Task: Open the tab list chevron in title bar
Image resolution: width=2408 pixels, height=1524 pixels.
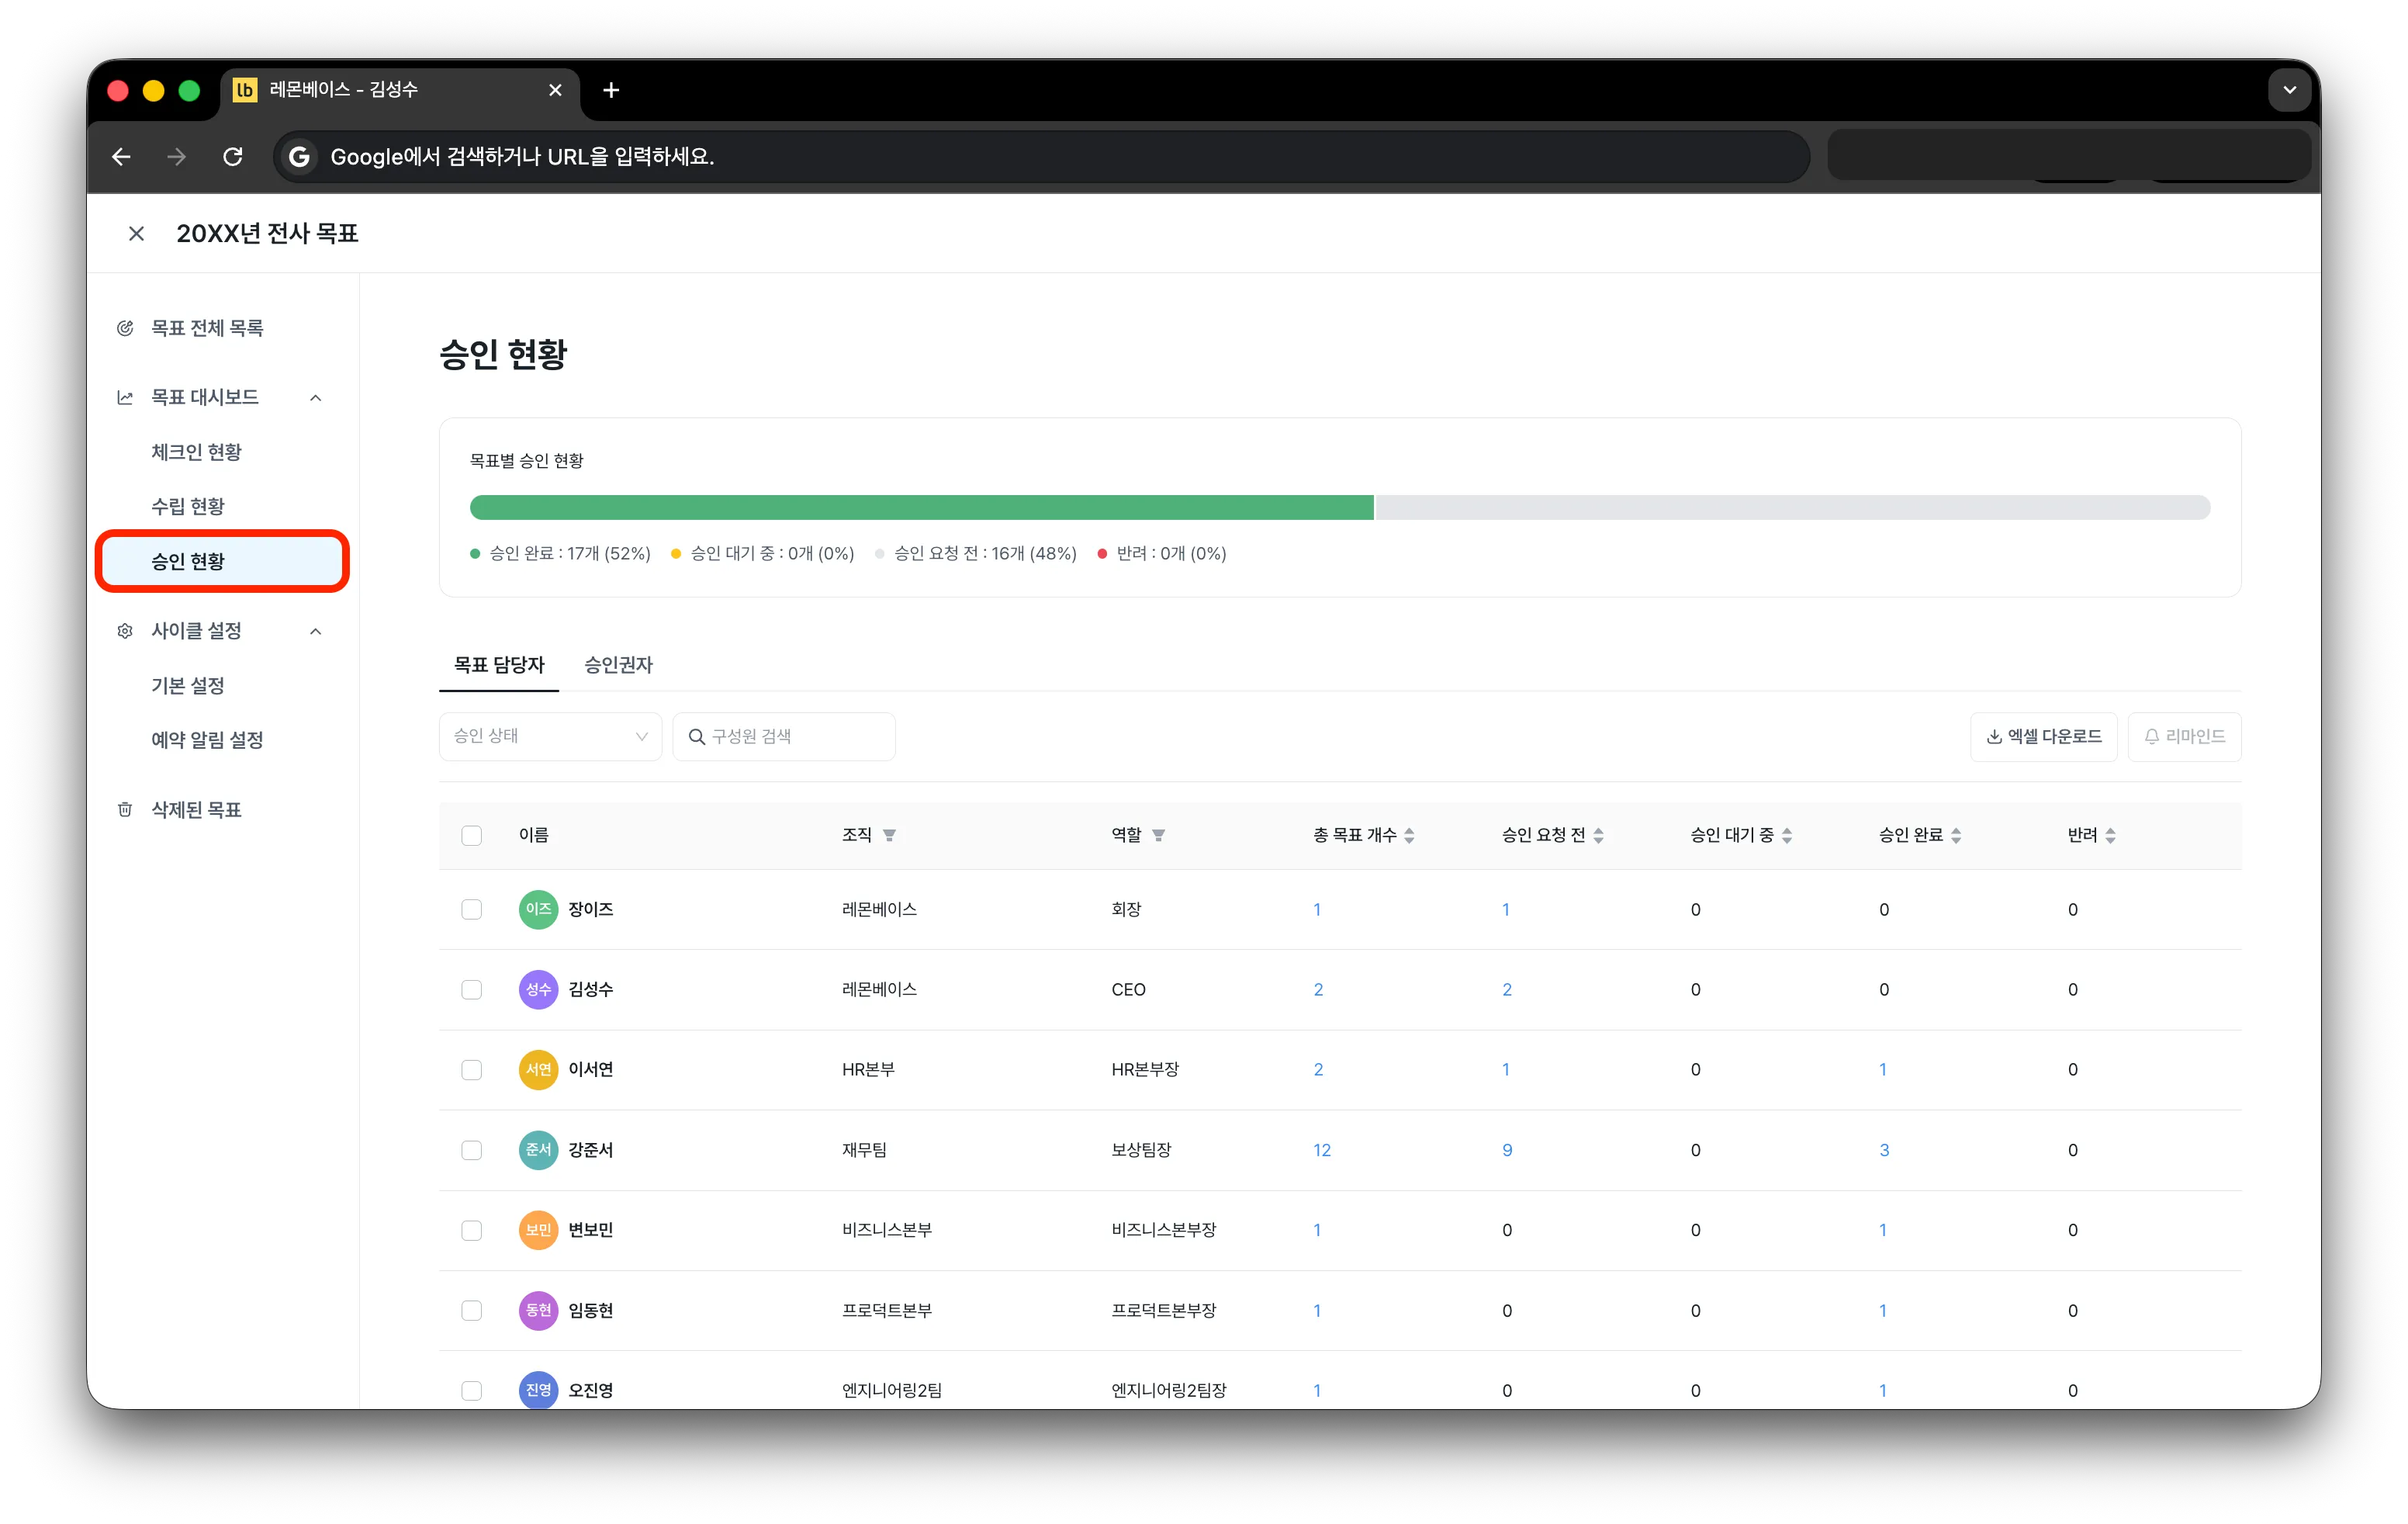Action: (2290, 90)
